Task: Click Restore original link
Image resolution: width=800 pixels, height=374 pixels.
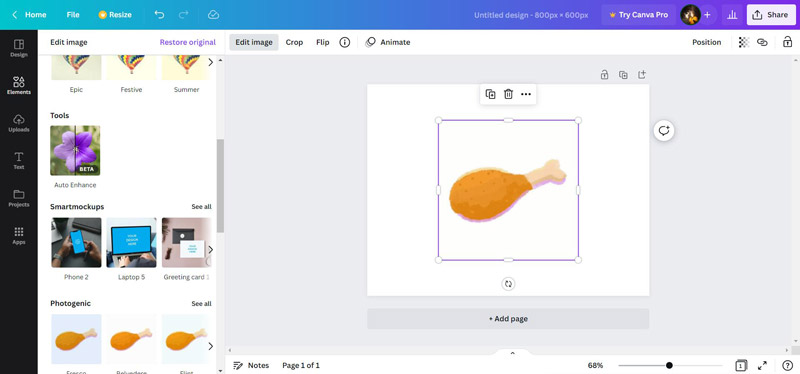Action: [x=188, y=42]
